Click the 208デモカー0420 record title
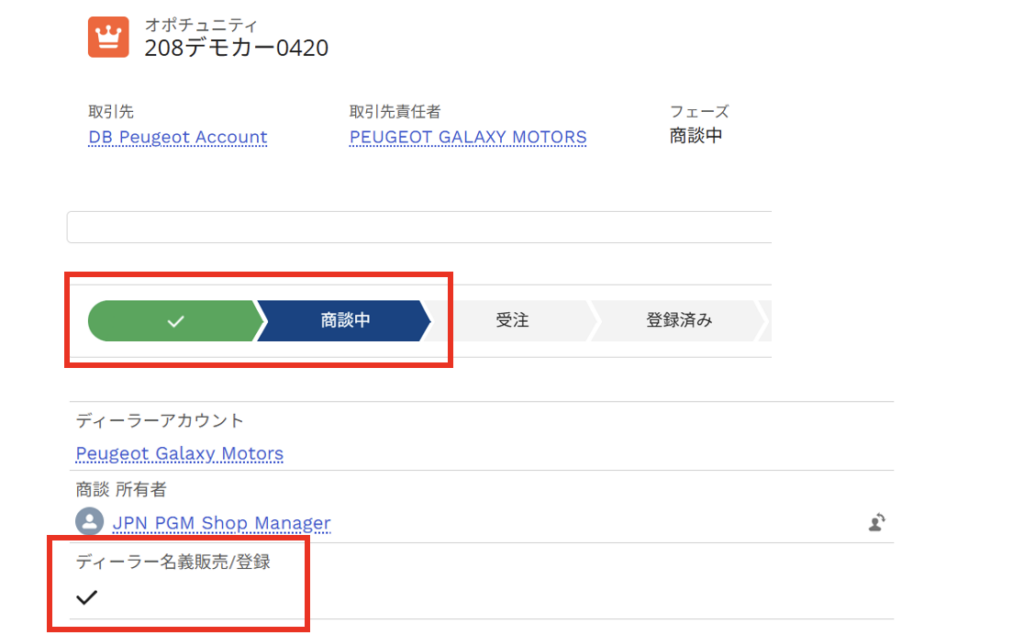The width and height of the screenshot is (1024, 635). point(236,48)
